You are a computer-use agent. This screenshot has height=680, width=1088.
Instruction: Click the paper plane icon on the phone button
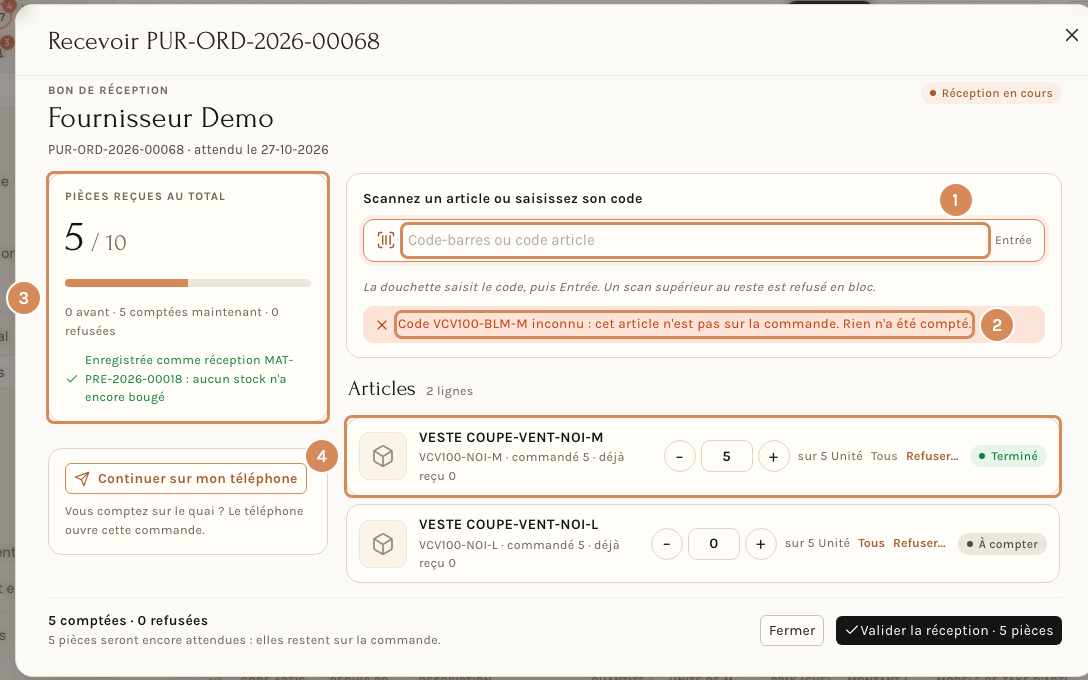click(82, 479)
